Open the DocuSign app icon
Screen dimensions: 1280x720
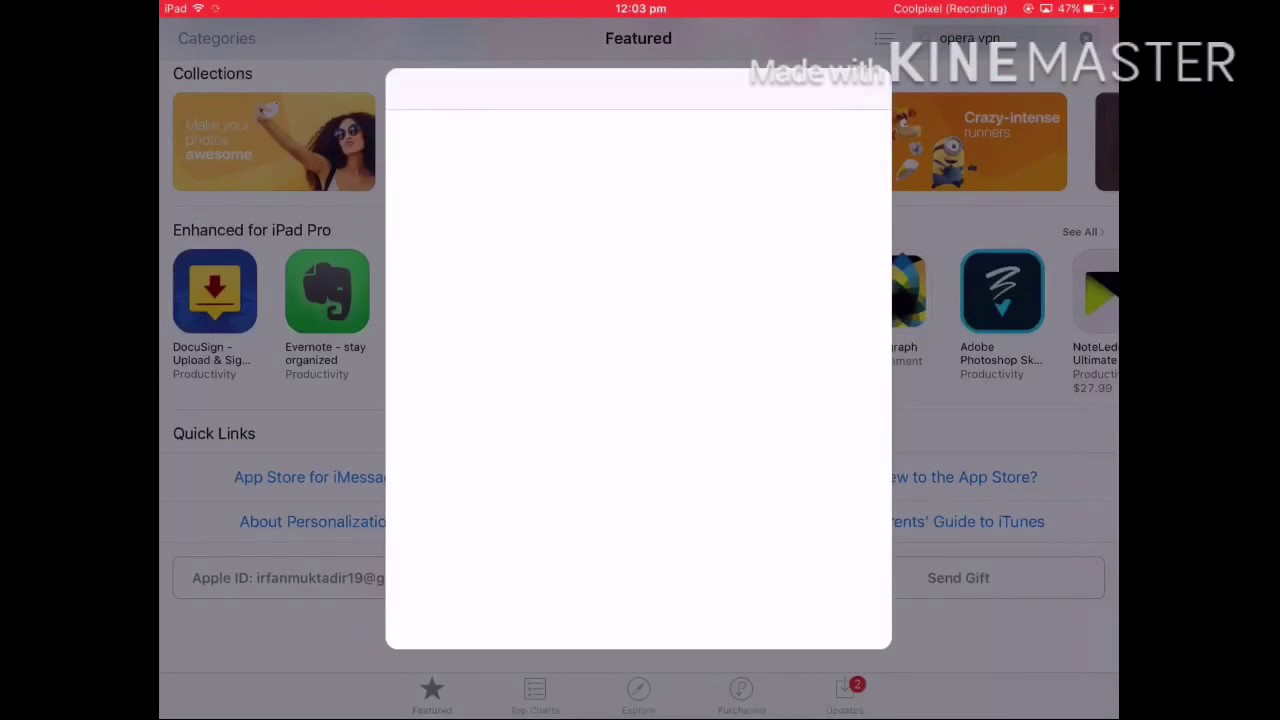pyautogui.click(x=215, y=291)
